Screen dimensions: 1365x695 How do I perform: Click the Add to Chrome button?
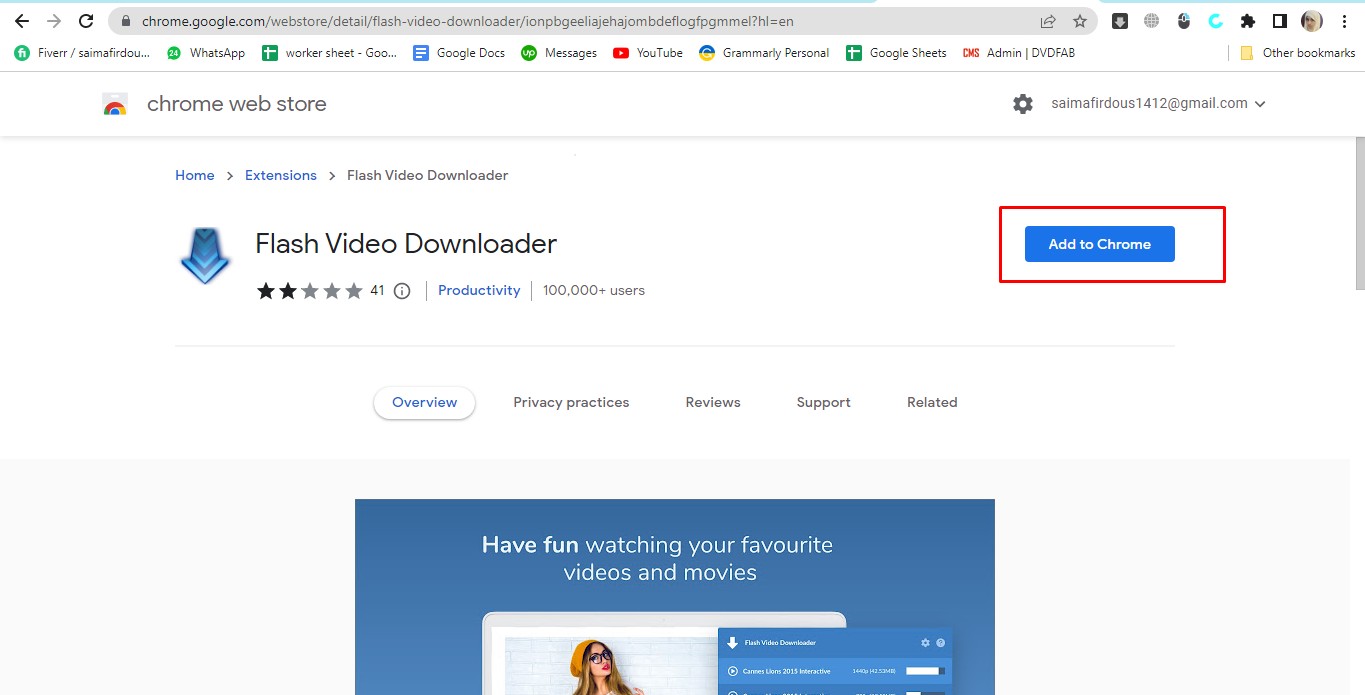coord(1099,244)
